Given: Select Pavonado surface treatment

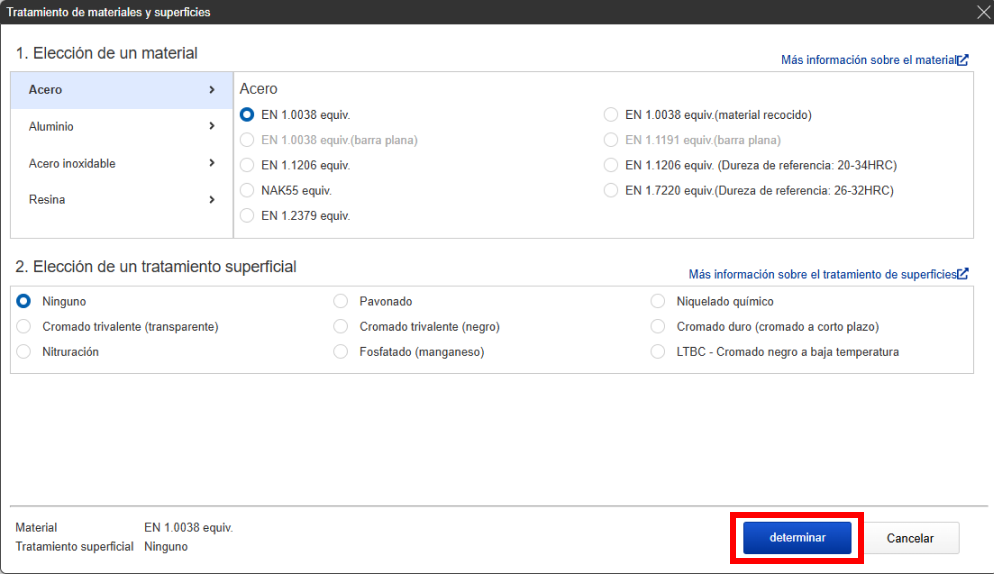Looking at the screenshot, I should point(341,301).
